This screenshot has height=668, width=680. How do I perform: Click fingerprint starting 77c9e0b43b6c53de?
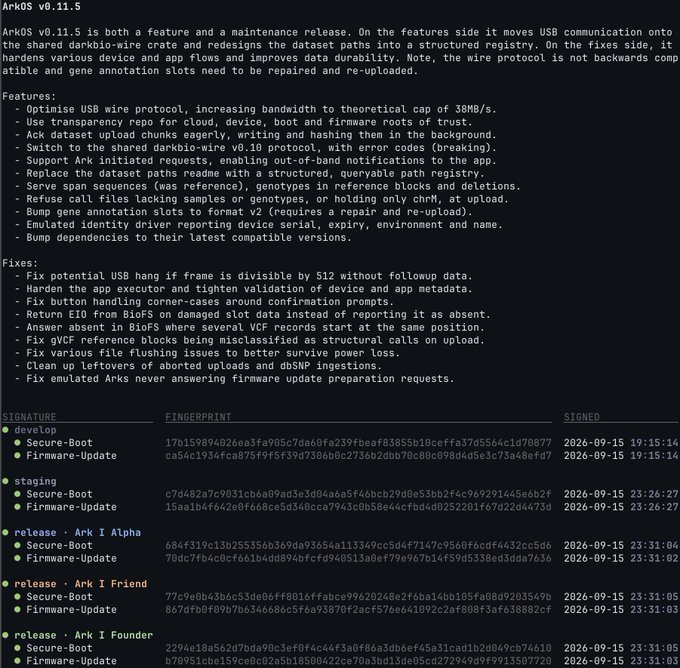pos(358,596)
